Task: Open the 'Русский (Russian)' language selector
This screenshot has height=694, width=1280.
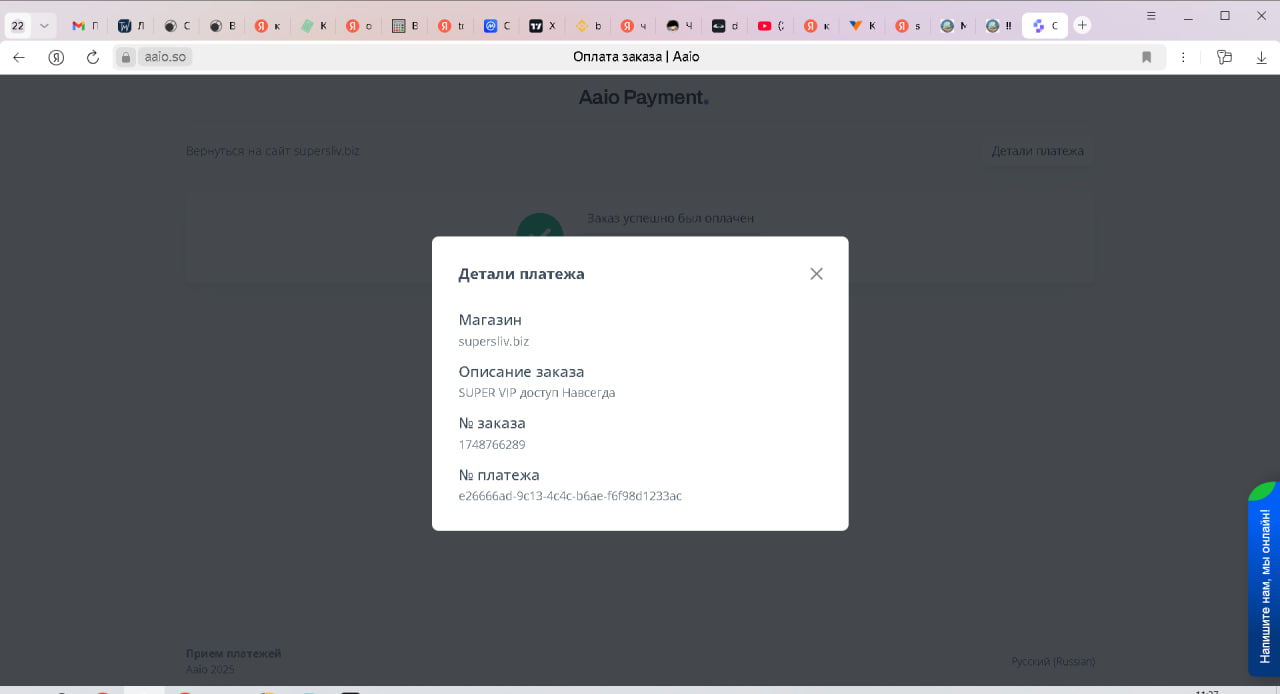Action: [x=1052, y=662]
